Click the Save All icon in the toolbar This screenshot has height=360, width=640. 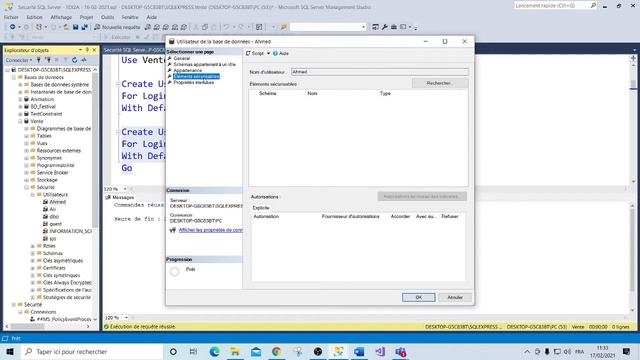[84, 27]
